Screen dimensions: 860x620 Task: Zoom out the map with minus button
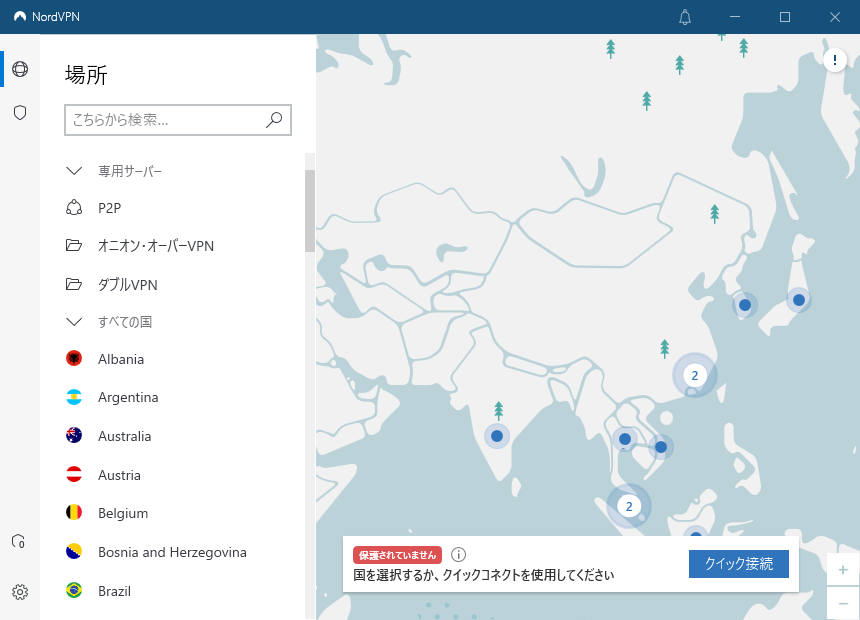[843, 603]
